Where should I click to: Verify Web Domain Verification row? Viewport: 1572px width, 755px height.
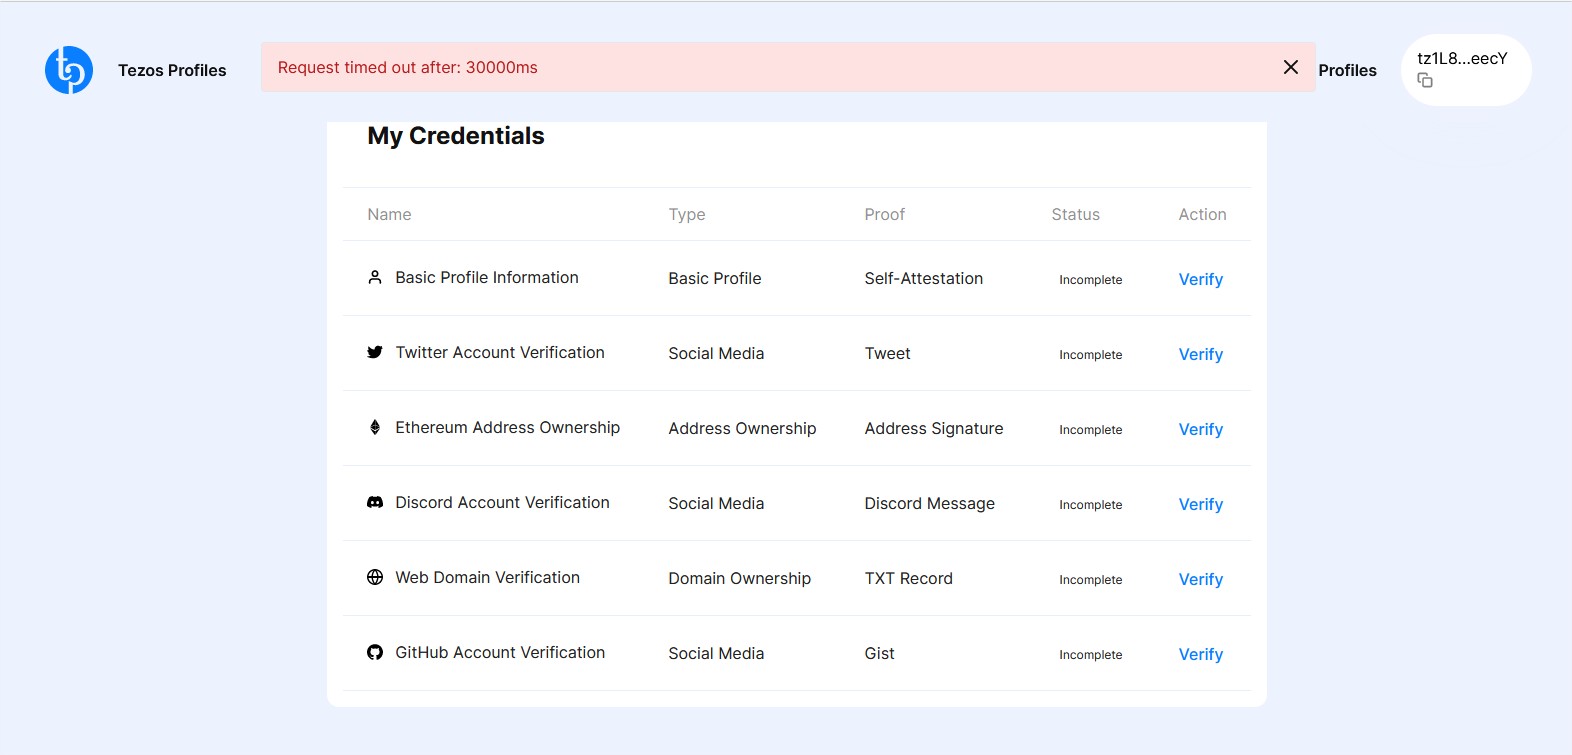pos(1200,579)
